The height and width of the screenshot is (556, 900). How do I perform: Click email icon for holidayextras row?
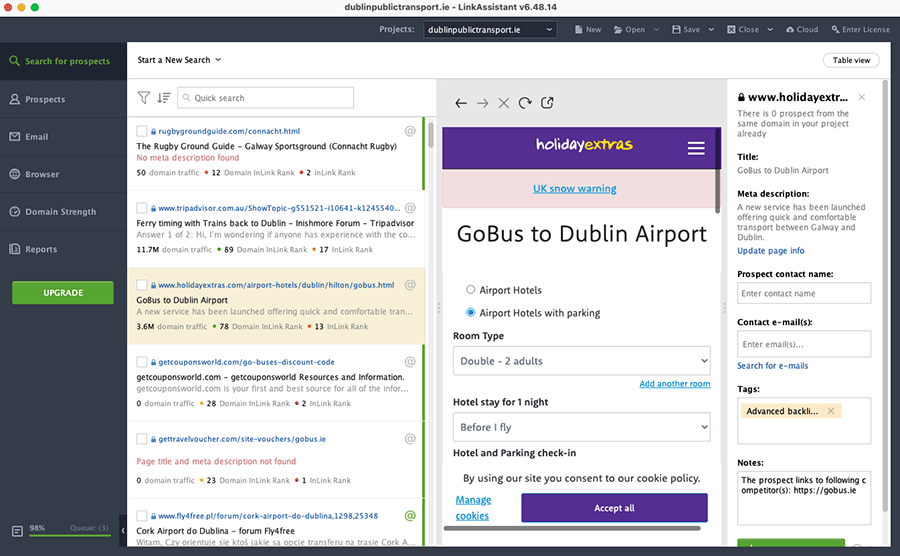tap(410, 285)
